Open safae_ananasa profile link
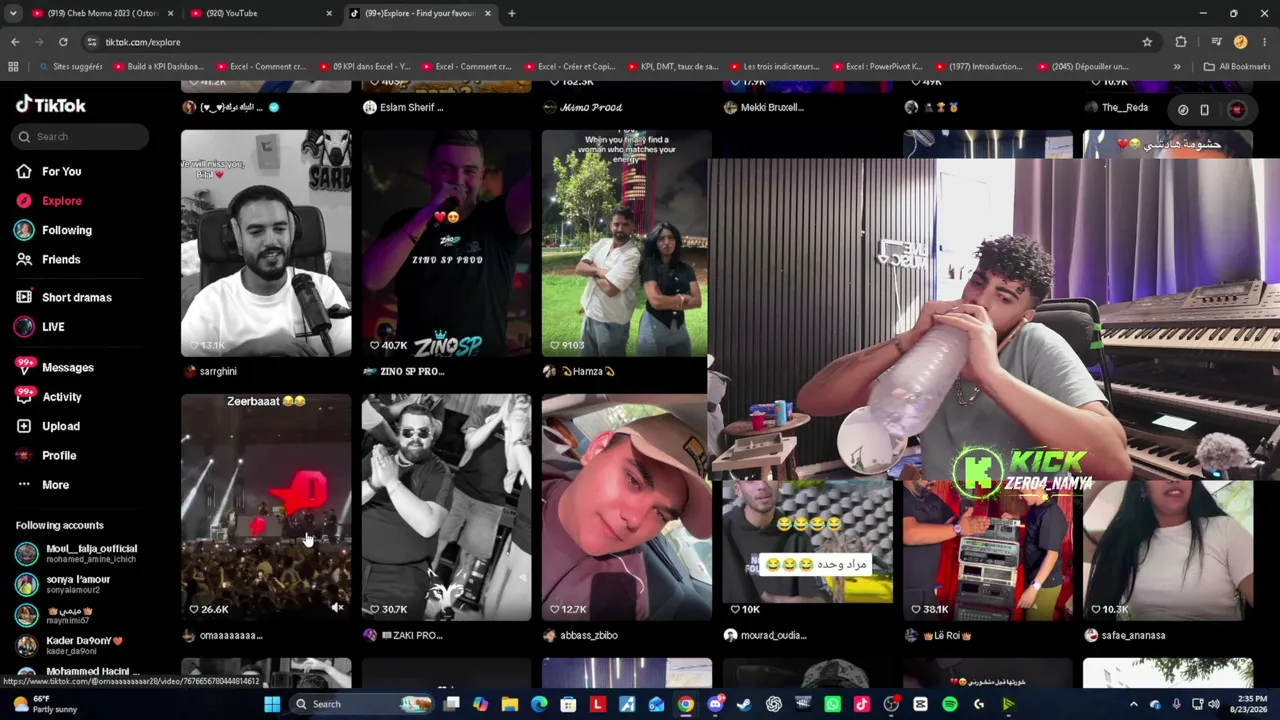Image resolution: width=1280 pixels, height=720 pixels. (1132, 635)
